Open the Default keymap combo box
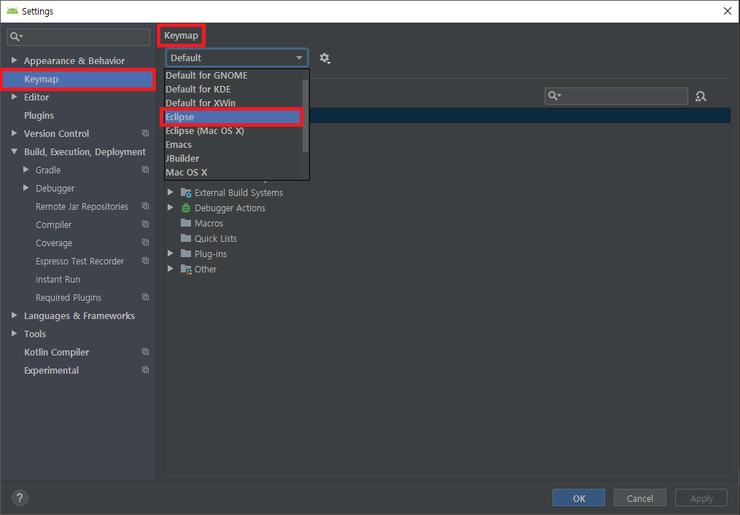The image size is (740, 515). pos(236,58)
